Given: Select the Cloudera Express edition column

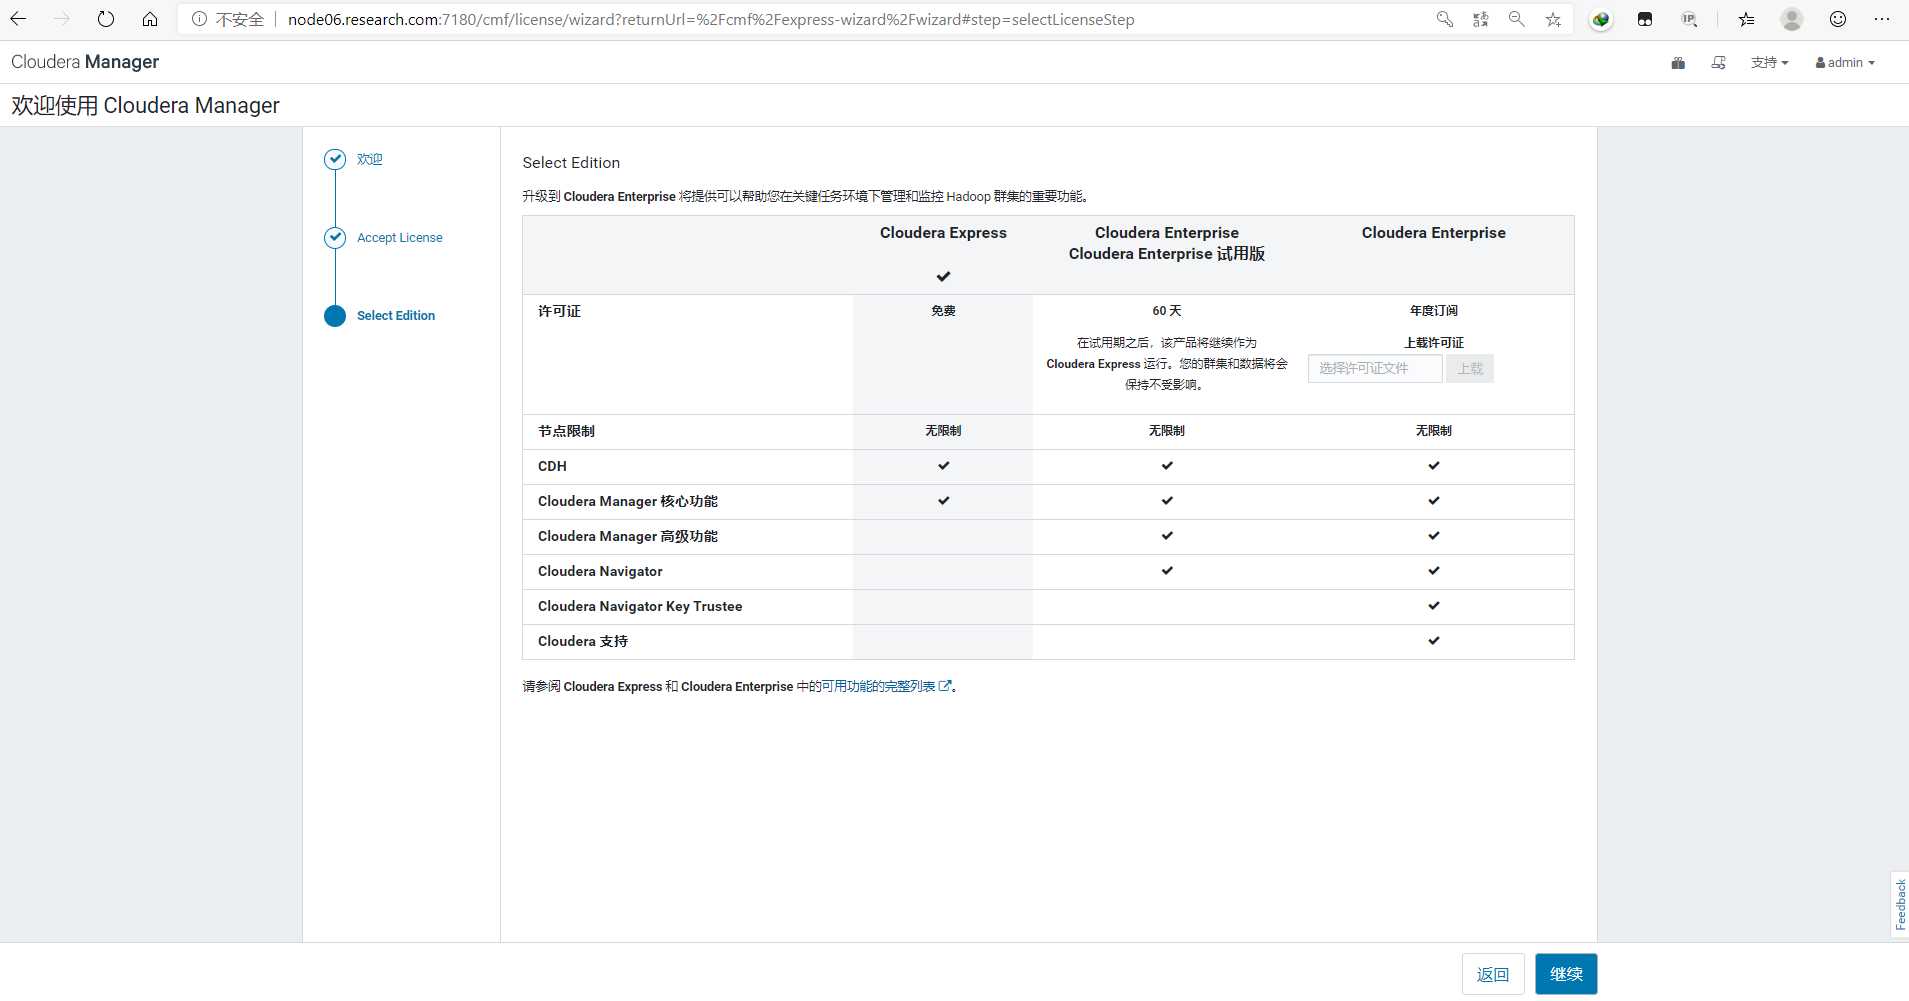Looking at the screenshot, I should click(x=942, y=233).
